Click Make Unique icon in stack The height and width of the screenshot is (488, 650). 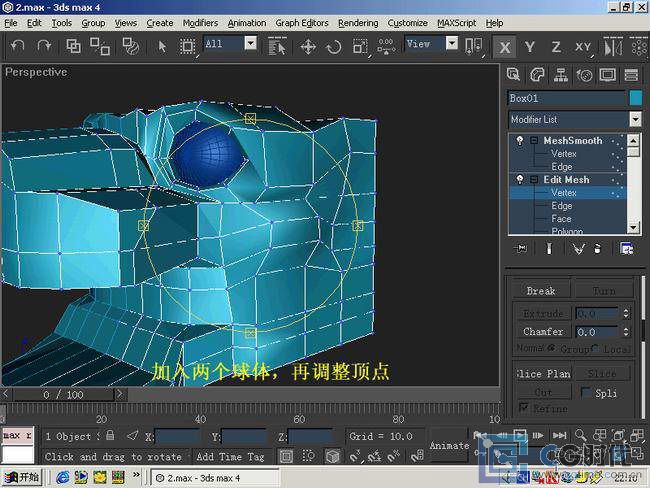578,248
